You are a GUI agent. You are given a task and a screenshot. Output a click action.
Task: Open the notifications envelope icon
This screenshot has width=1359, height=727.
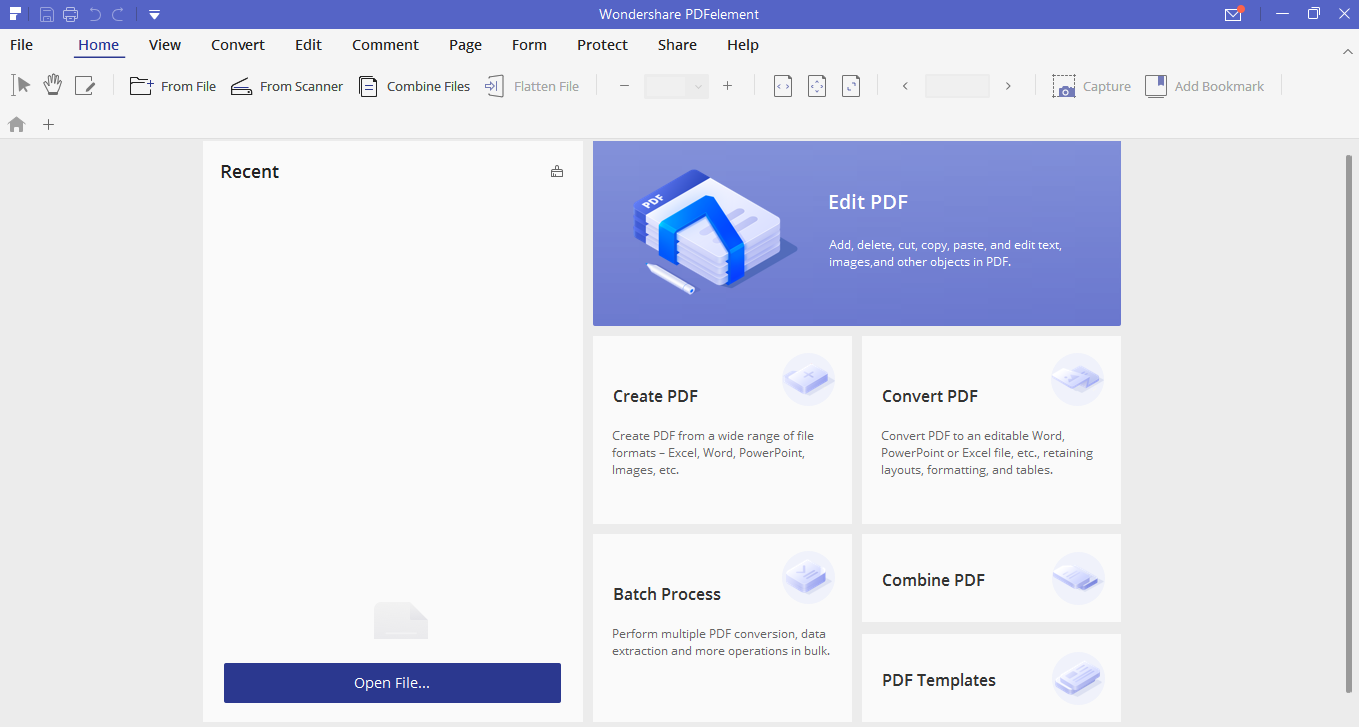pyautogui.click(x=1233, y=14)
